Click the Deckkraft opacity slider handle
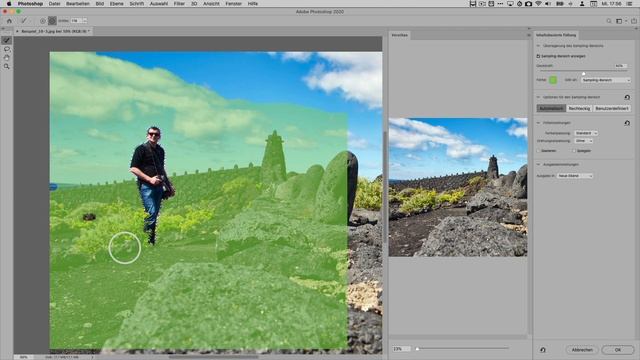The width and height of the screenshot is (640, 360). click(x=584, y=73)
